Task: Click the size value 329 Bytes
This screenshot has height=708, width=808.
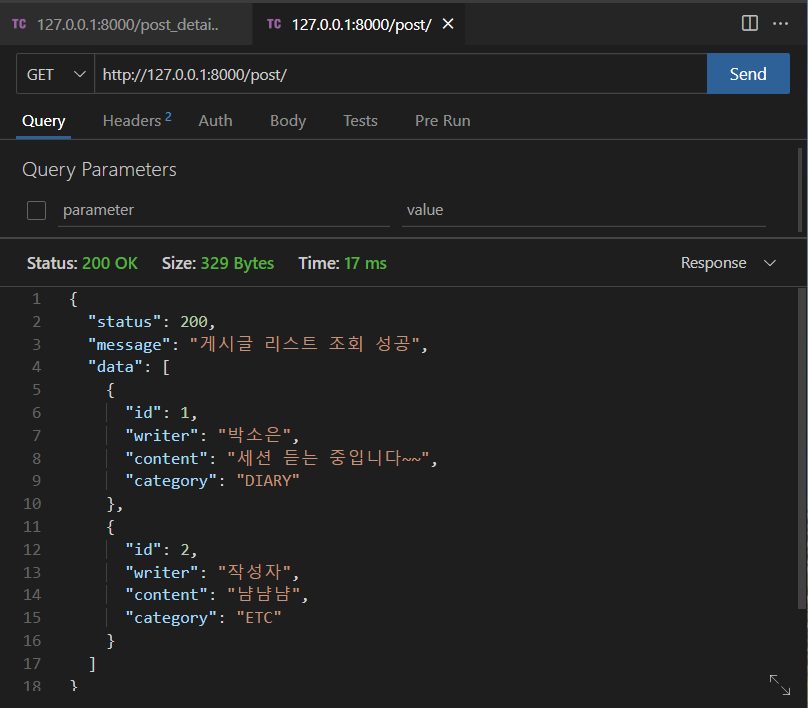Action: click(x=237, y=263)
